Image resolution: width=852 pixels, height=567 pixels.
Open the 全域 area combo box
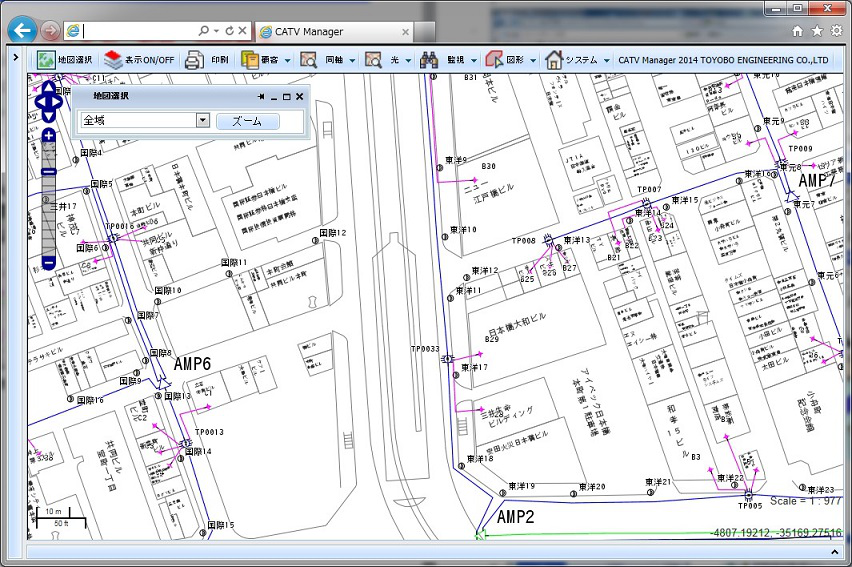145,120
